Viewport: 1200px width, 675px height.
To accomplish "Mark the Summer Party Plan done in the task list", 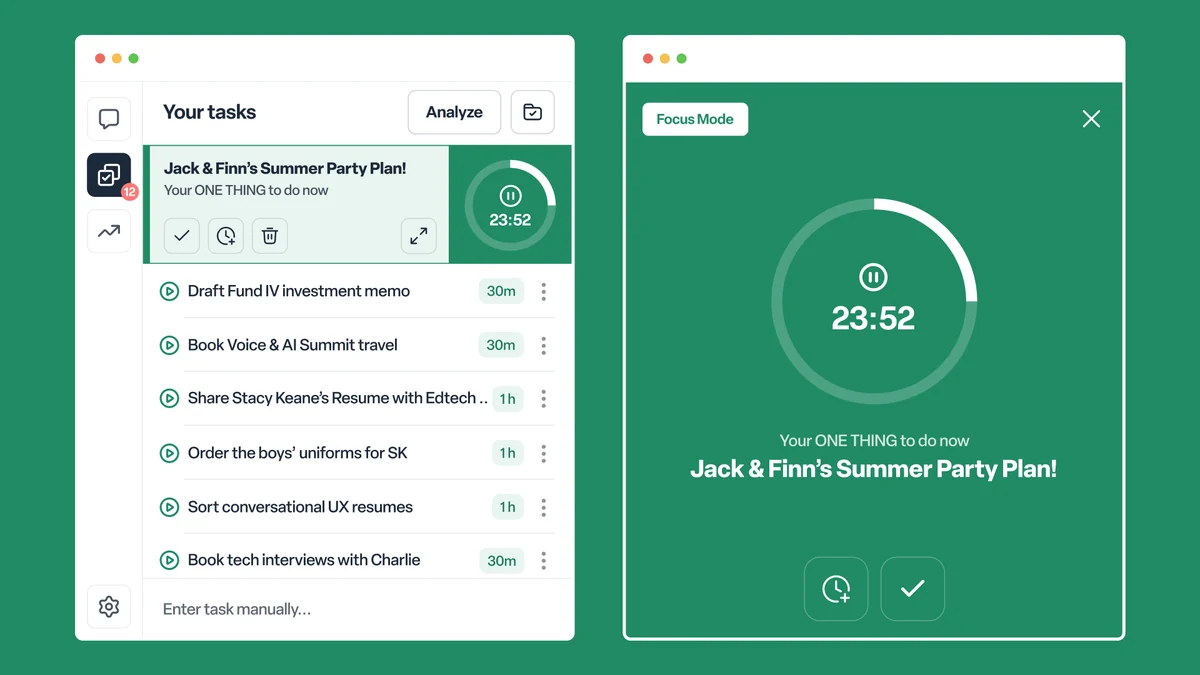I will (x=182, y=236).
